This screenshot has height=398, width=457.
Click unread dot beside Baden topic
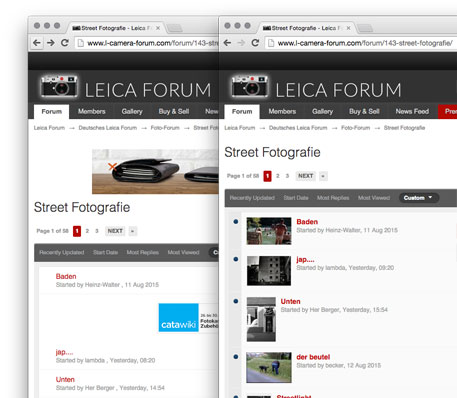click(x=236, y=221)
